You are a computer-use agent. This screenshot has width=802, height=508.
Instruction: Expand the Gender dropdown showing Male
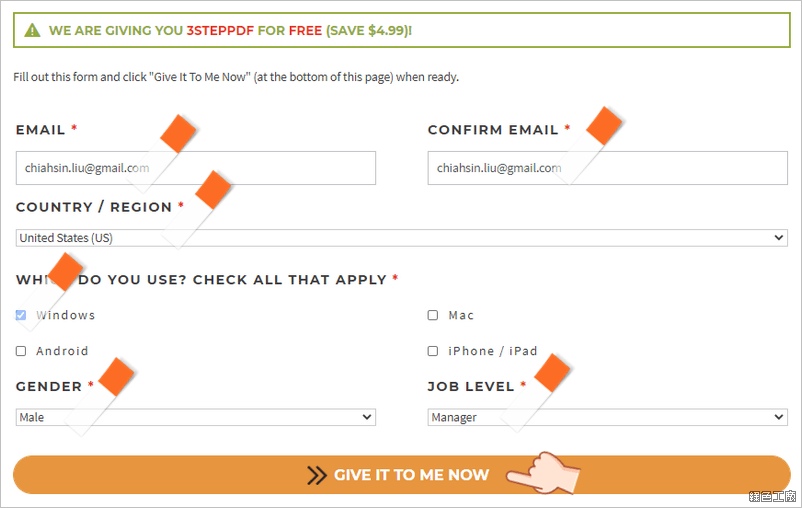tap(196, 417)
